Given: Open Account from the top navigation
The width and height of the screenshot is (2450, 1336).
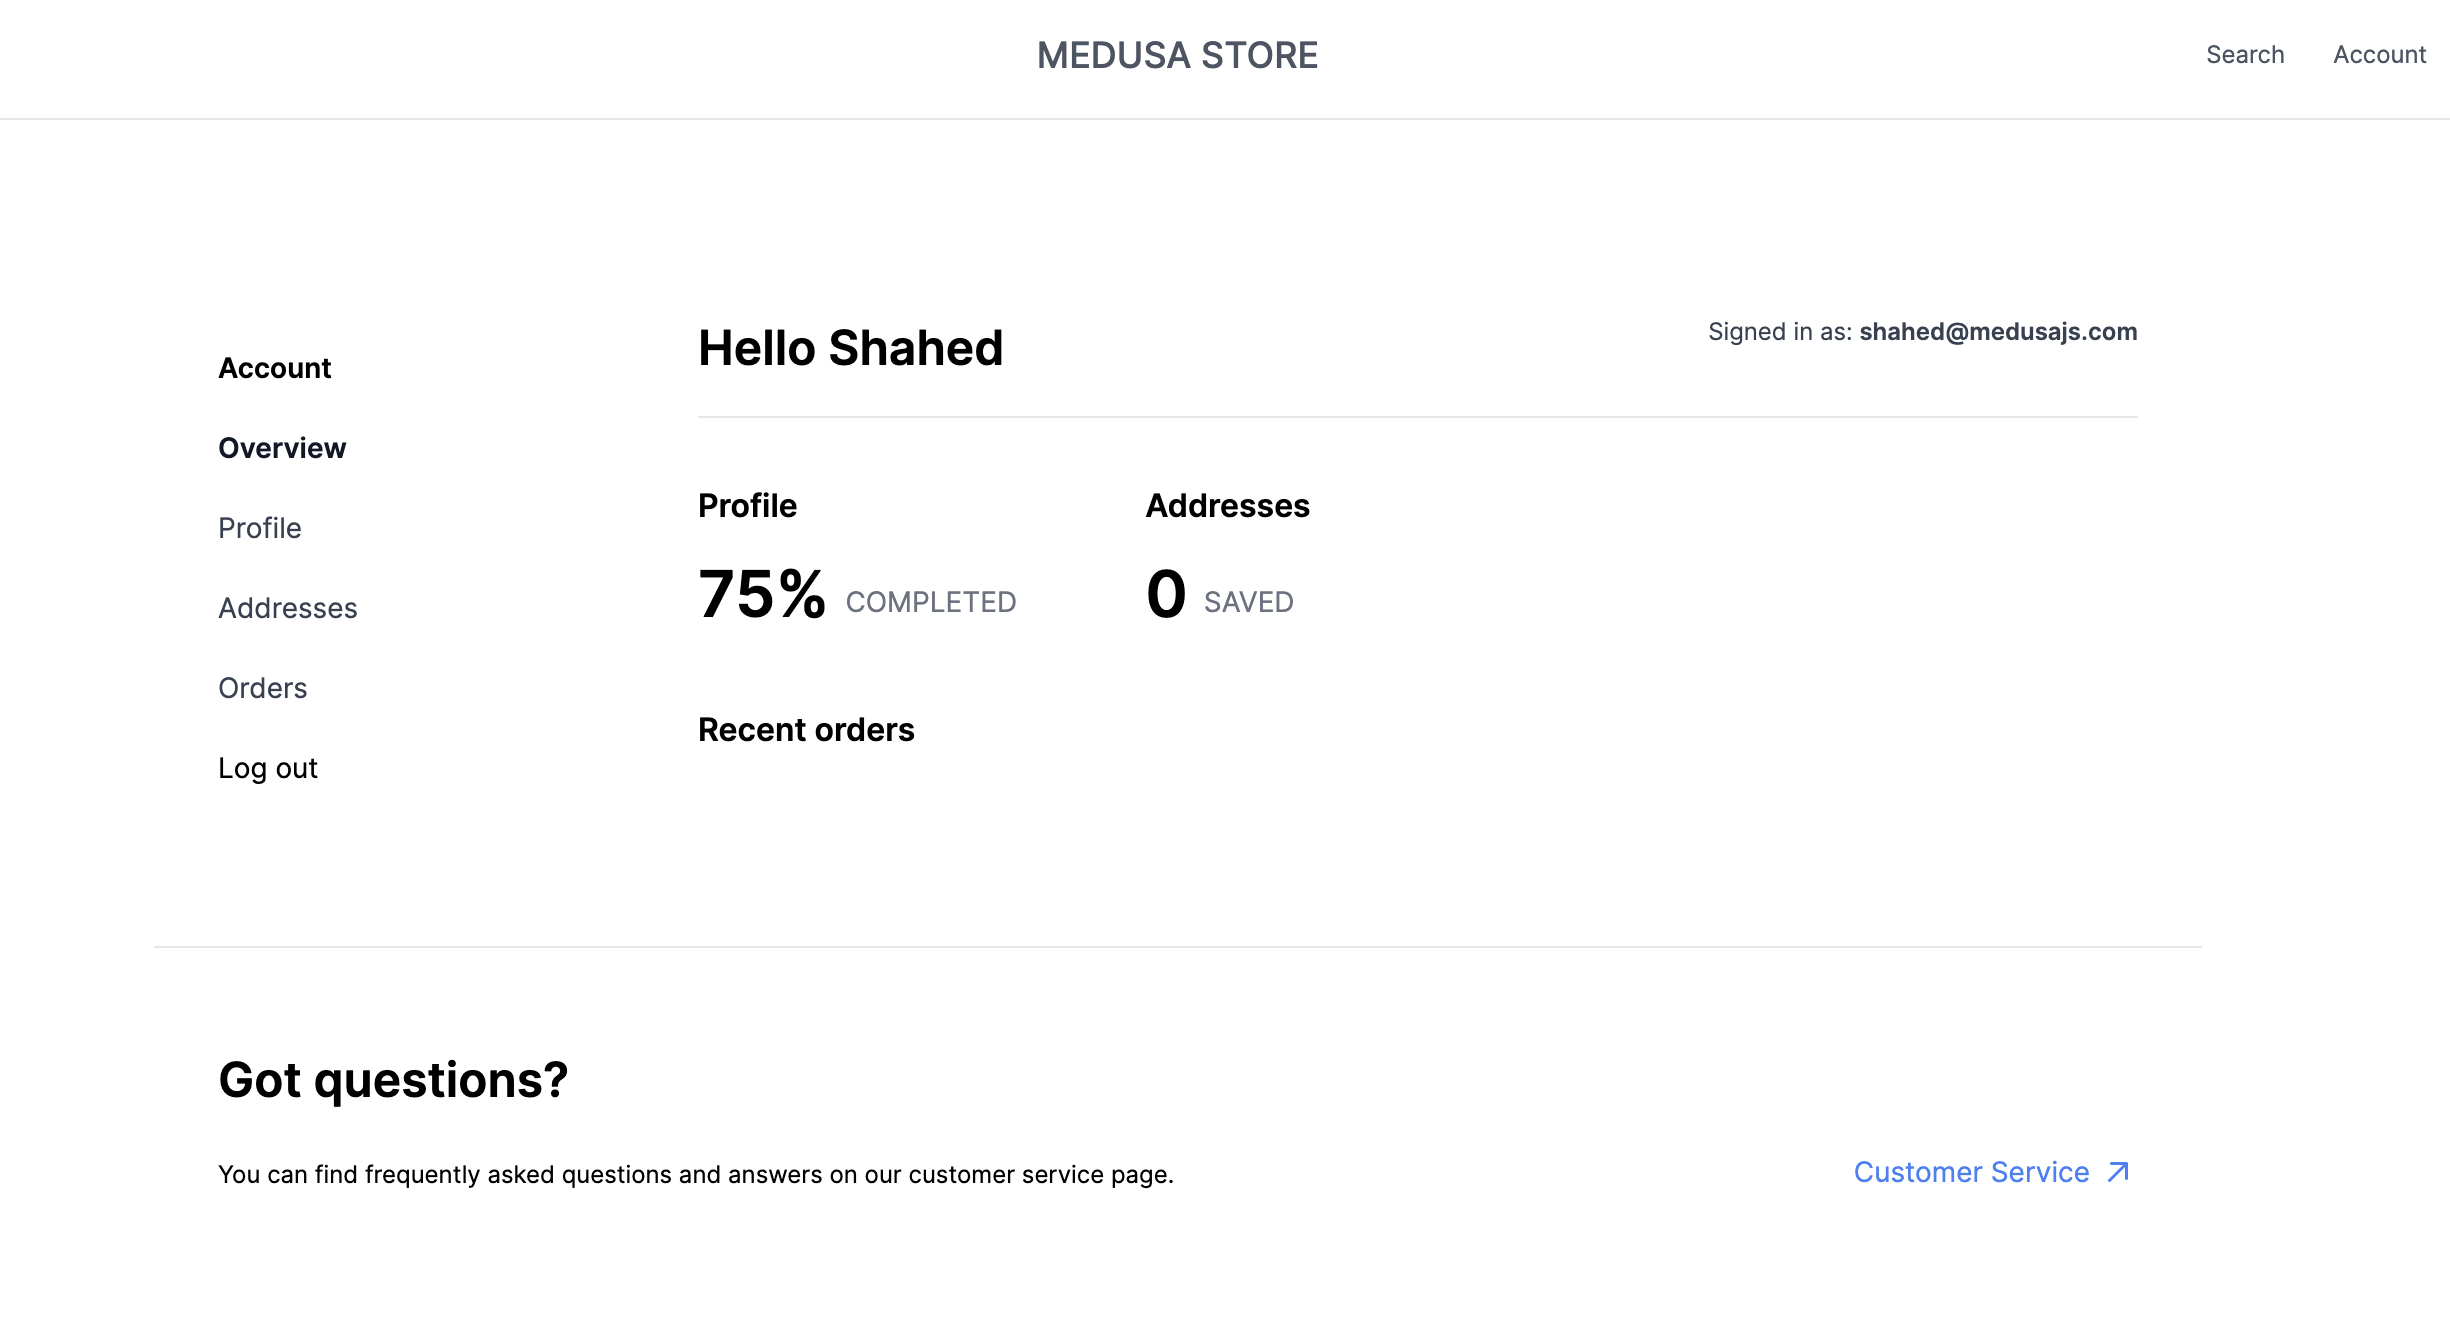Looking at the screenshot, I should point(2380,55).
